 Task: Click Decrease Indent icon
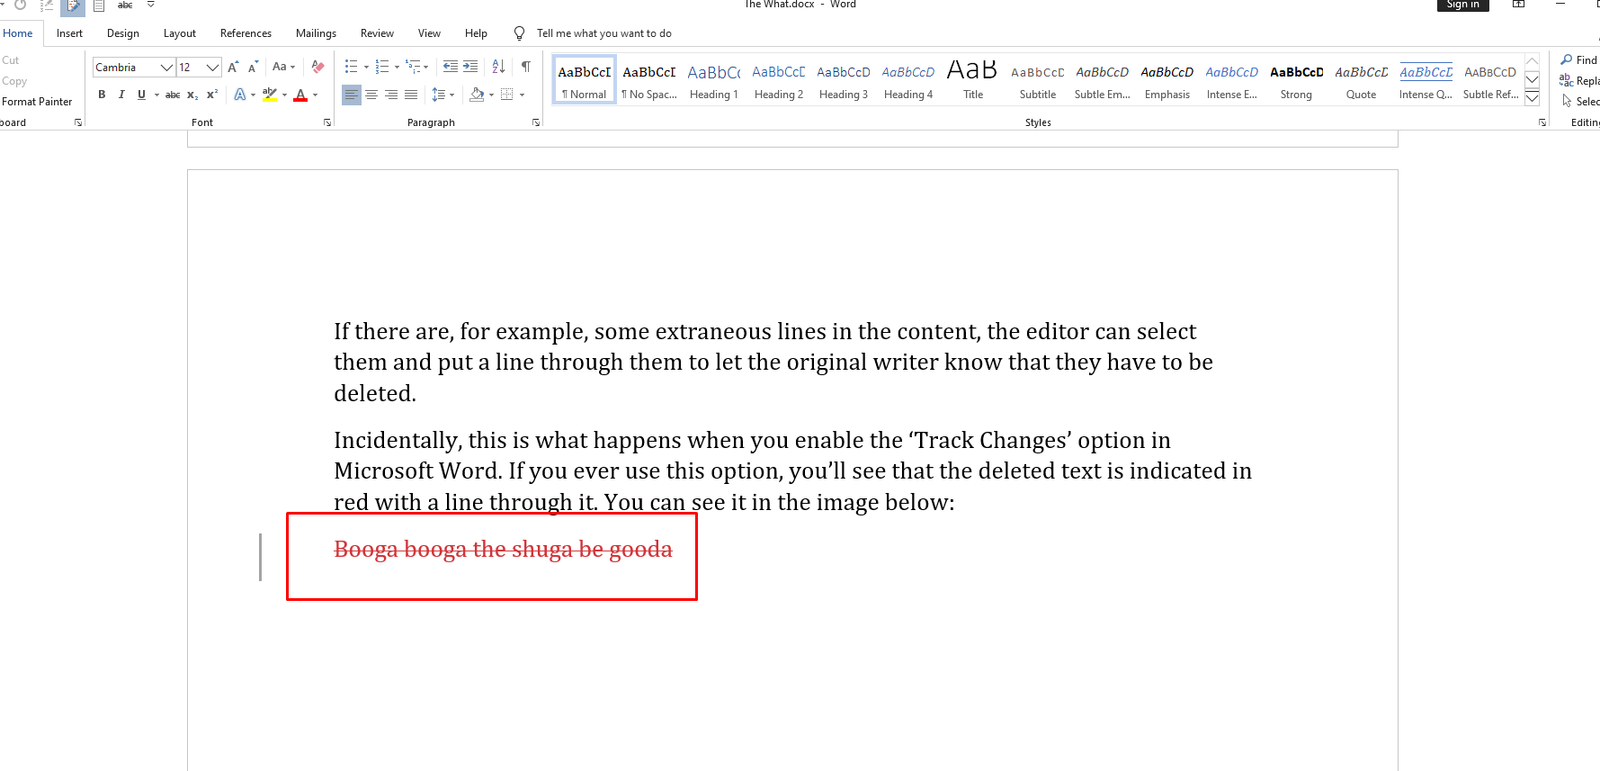450,67
